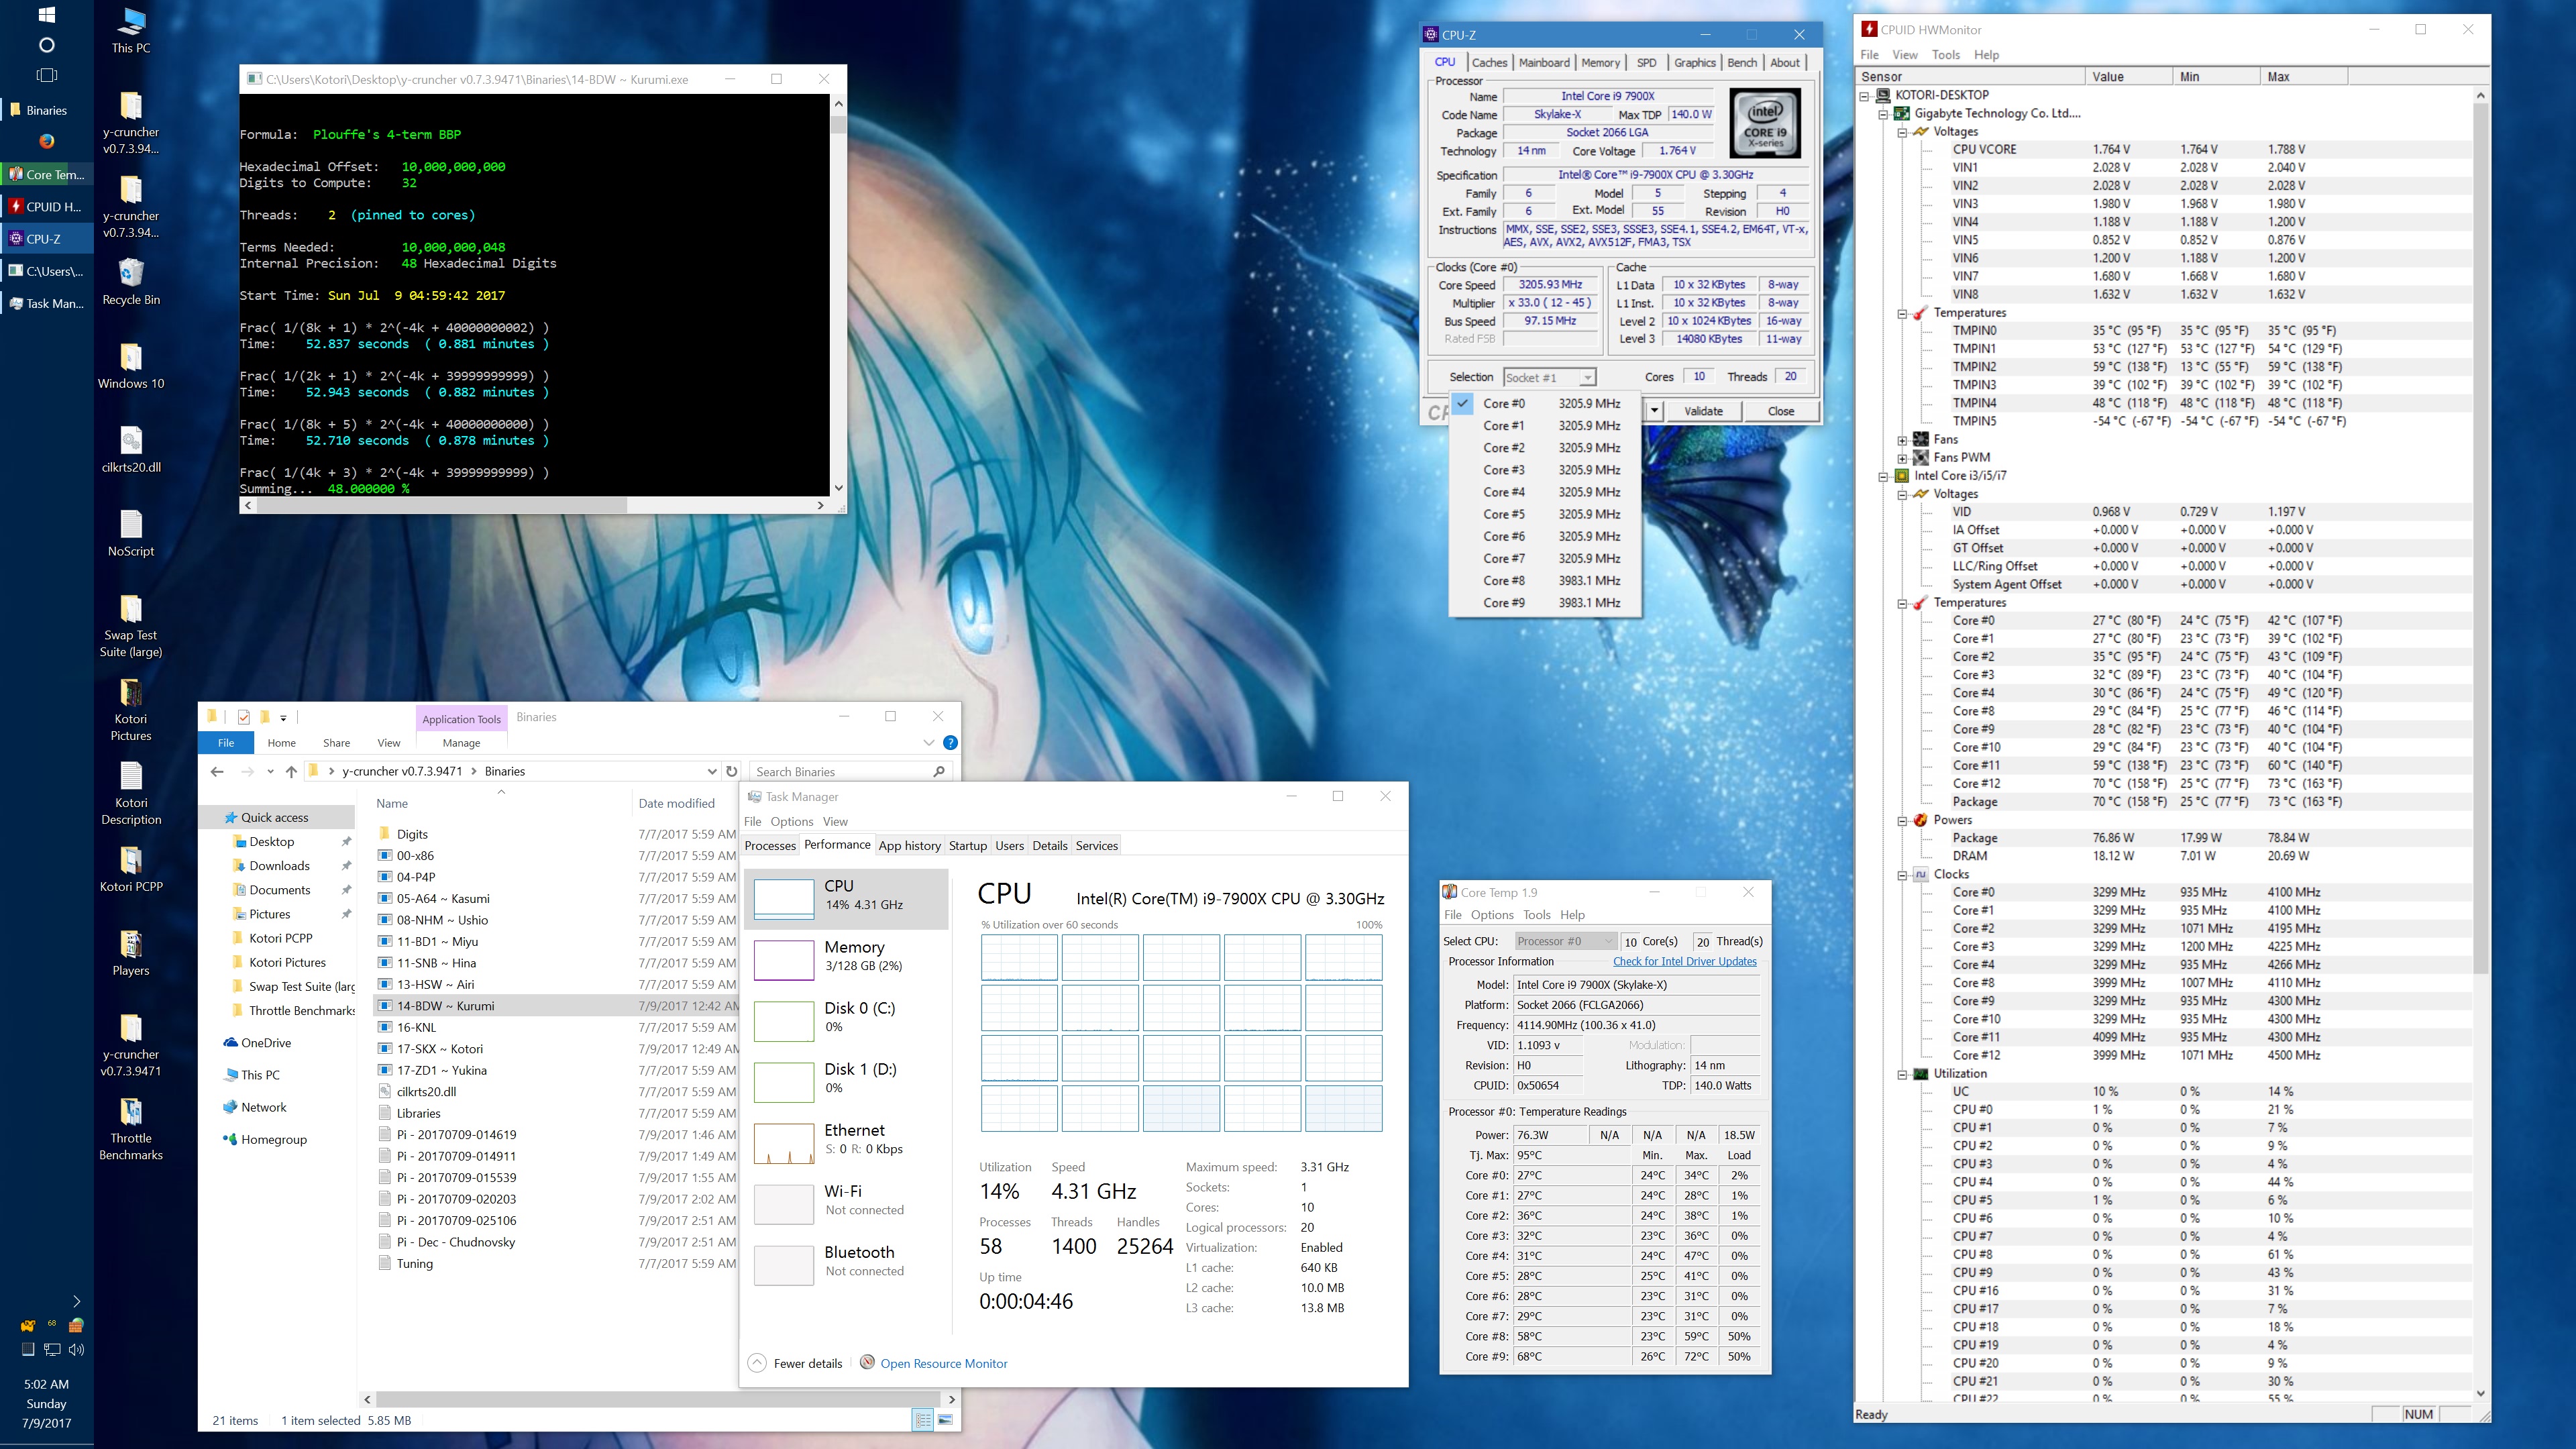The image size is (2576, 1449).
Task: Switch to the Memory tab in CPU-Z
Action: pos(1600,62)
